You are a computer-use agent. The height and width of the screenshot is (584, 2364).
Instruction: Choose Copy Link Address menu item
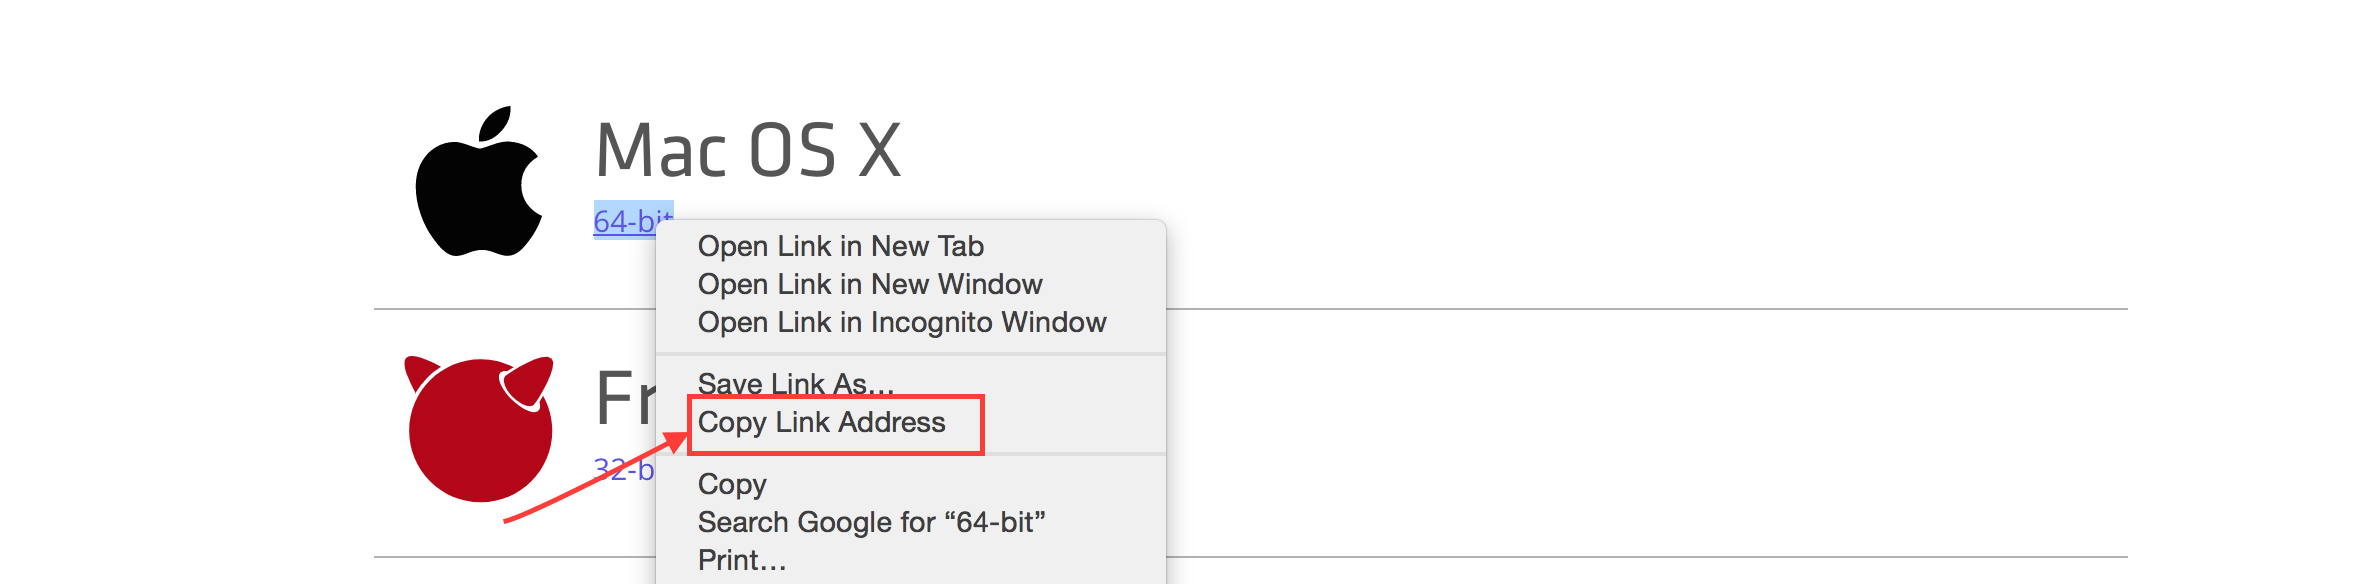pos(821,422)
